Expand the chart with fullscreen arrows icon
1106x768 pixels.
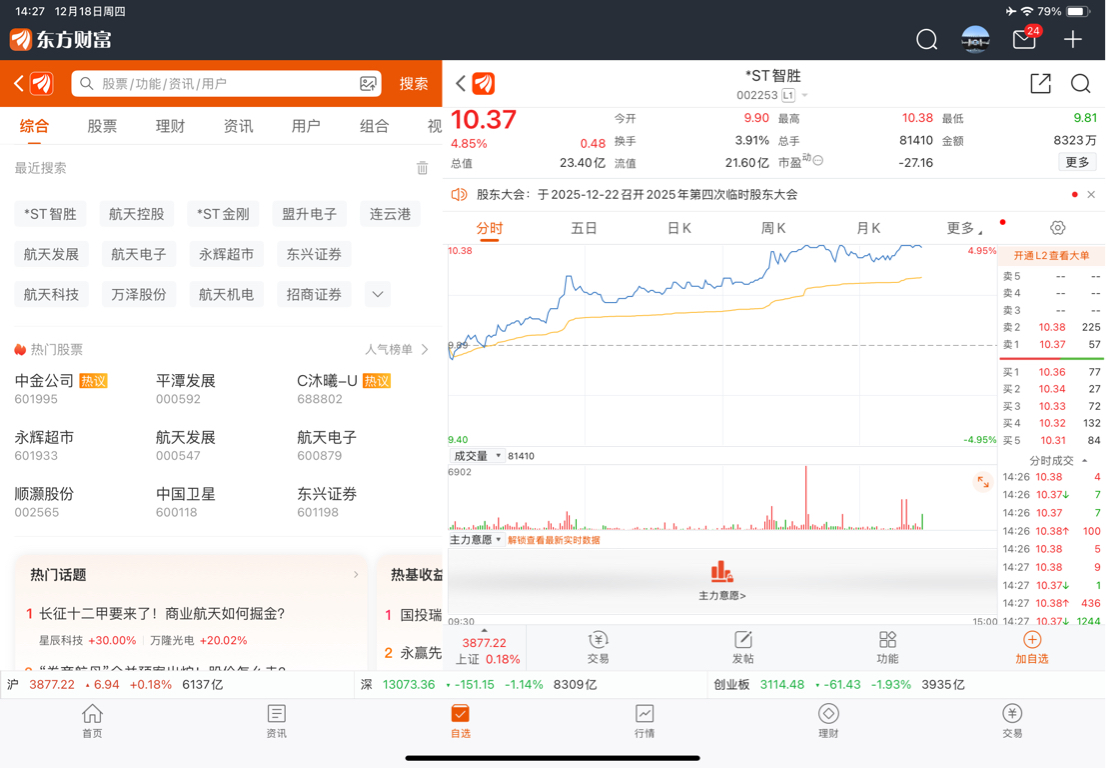click(x=982, y=482)
